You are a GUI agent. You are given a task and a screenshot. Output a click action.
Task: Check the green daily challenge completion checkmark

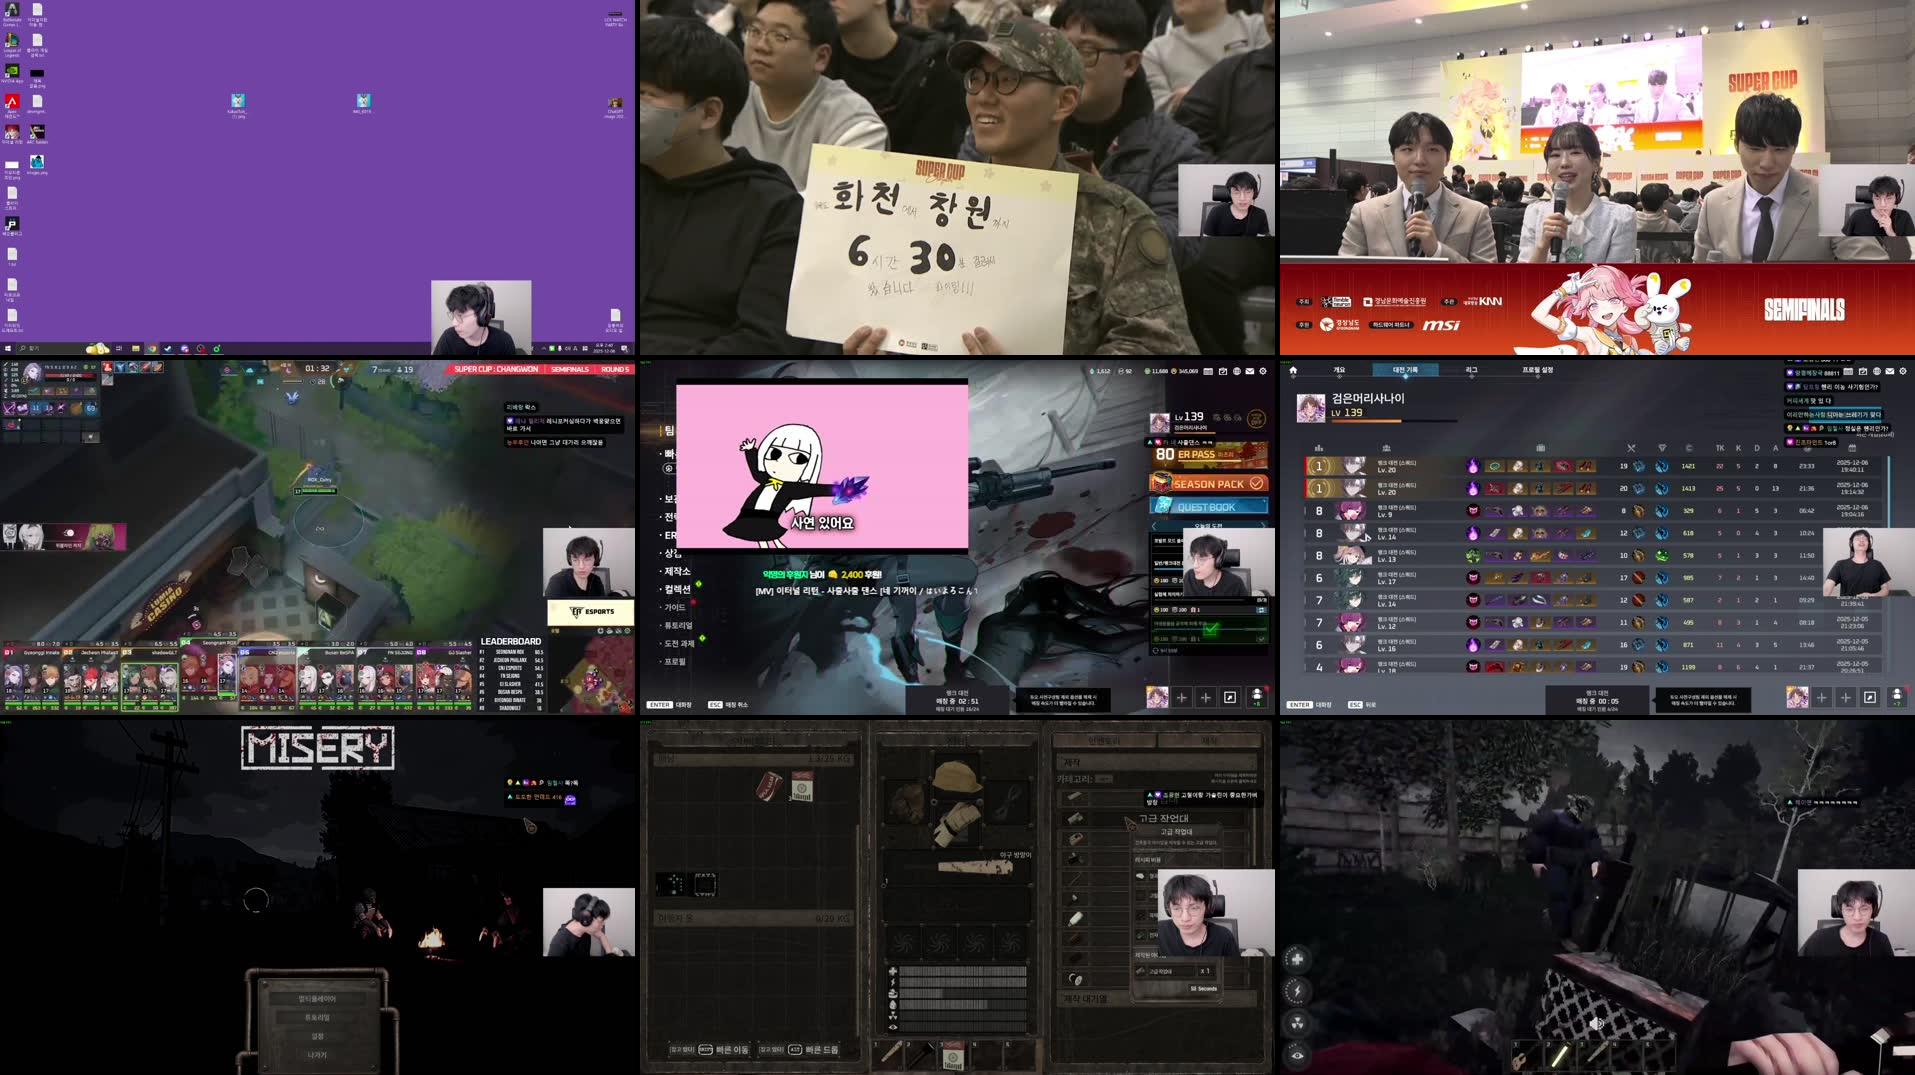[x=1211, y=628]
